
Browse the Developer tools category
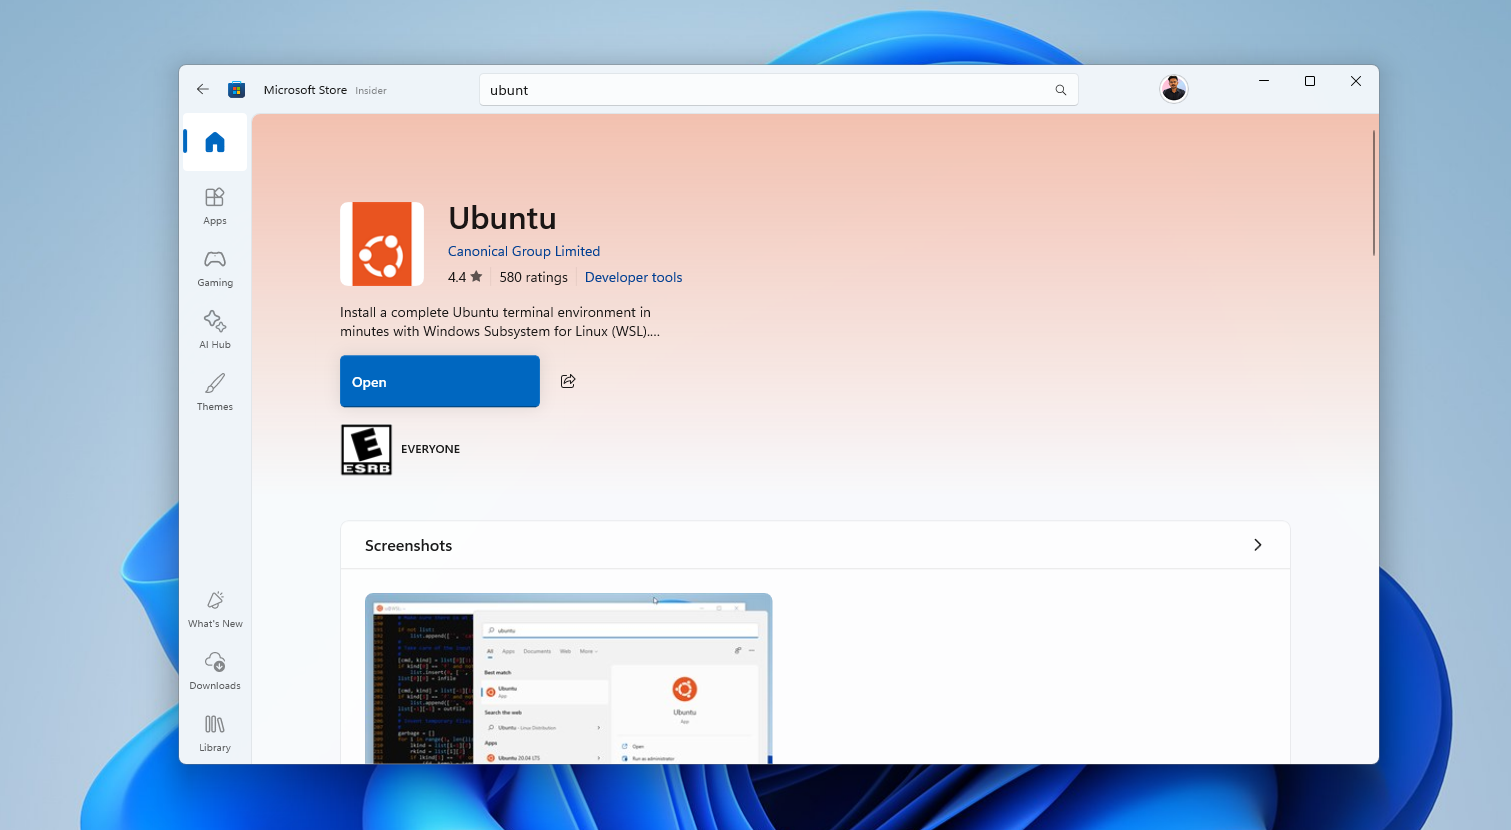tap(633, 277)
